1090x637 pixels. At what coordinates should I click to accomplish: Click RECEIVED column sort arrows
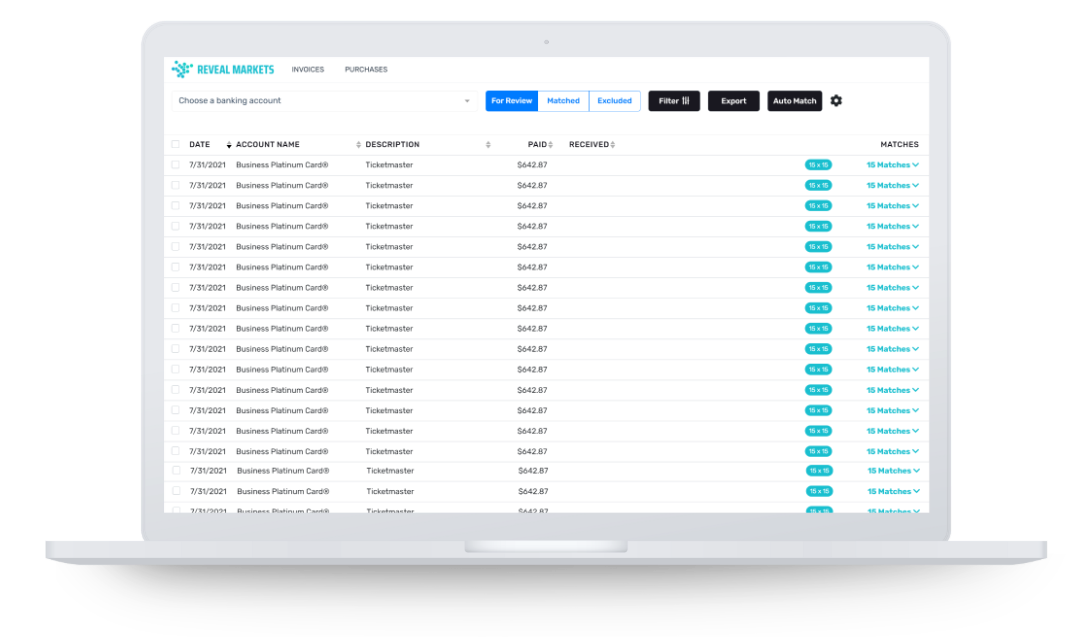coord(612,145)
